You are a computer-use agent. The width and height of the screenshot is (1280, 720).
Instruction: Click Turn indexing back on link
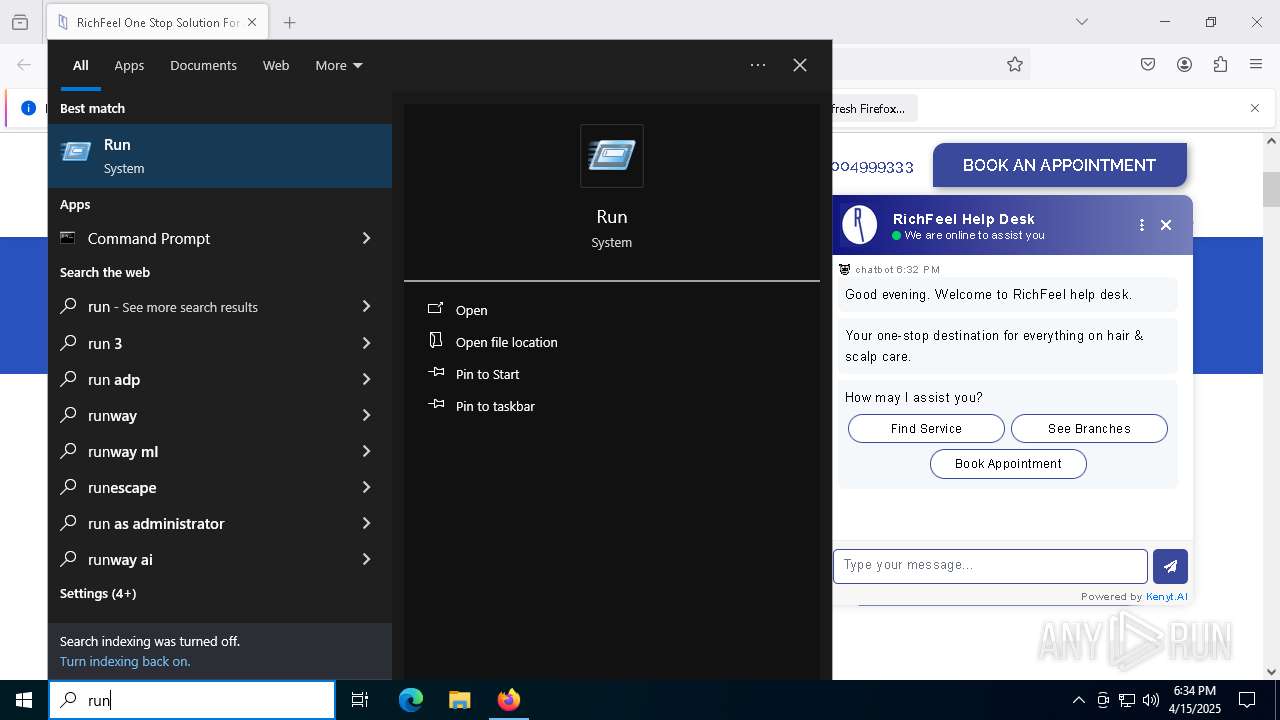click(x=125, y=661)
